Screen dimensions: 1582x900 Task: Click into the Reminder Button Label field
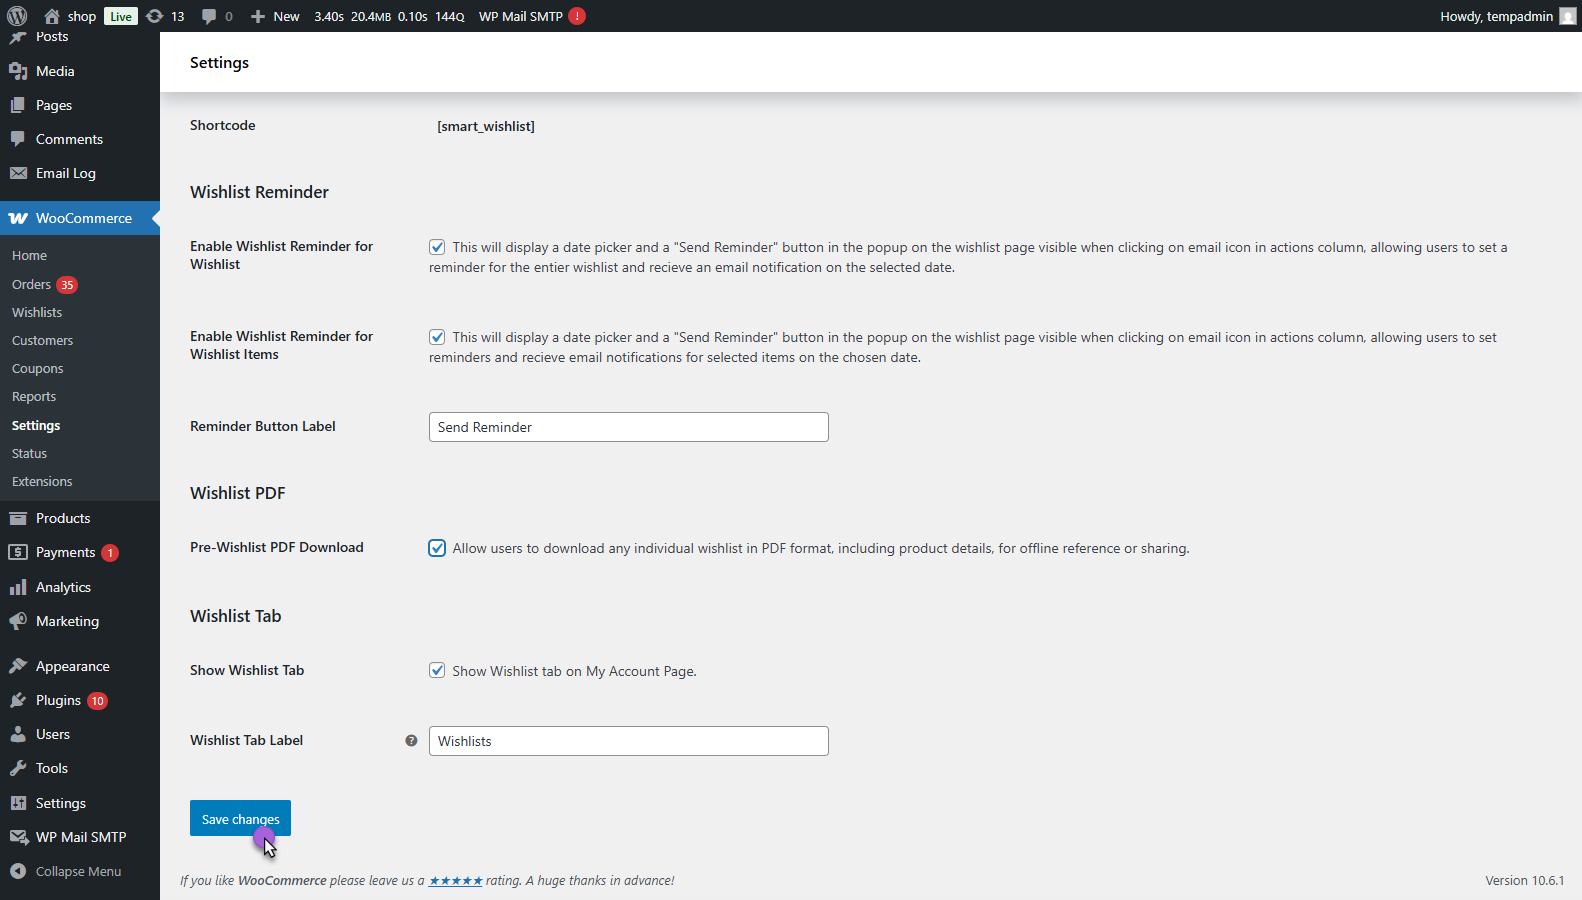coord(628,427)
